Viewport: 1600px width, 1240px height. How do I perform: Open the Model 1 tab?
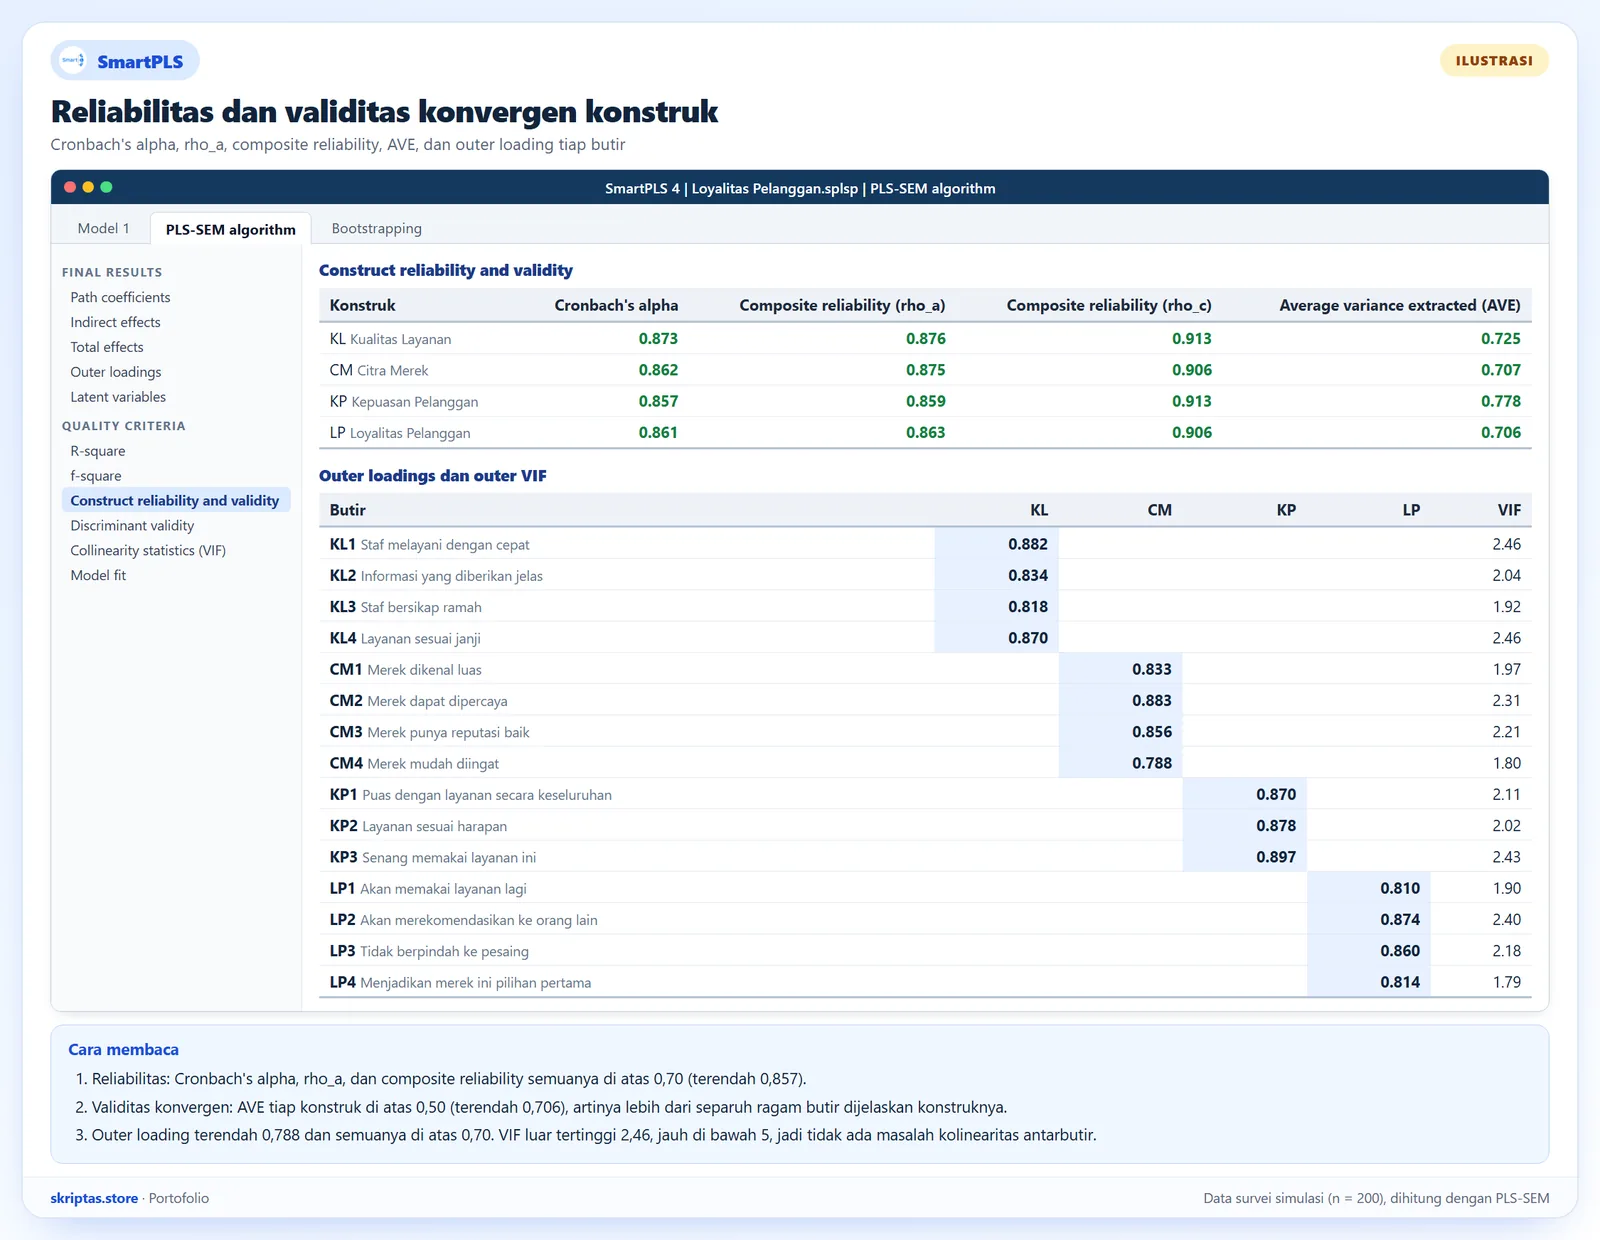coord(104,228)
